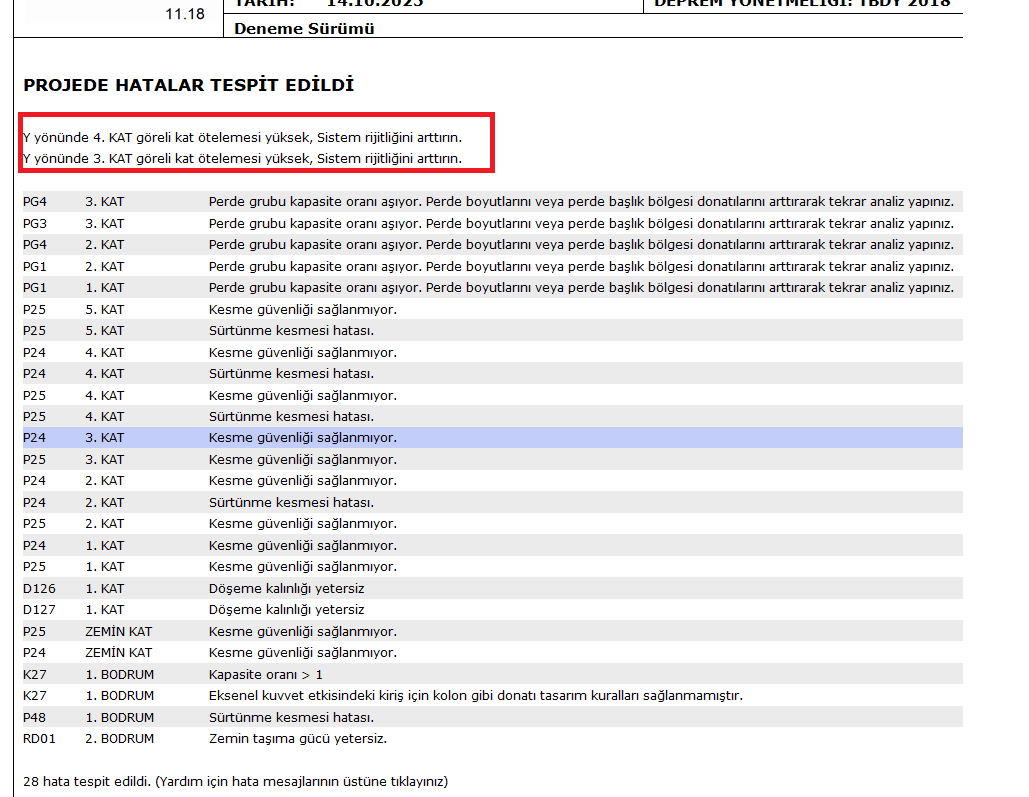
Task: Click P25 5. KAT Kesme güvenliği error
Action: point(302,309)
